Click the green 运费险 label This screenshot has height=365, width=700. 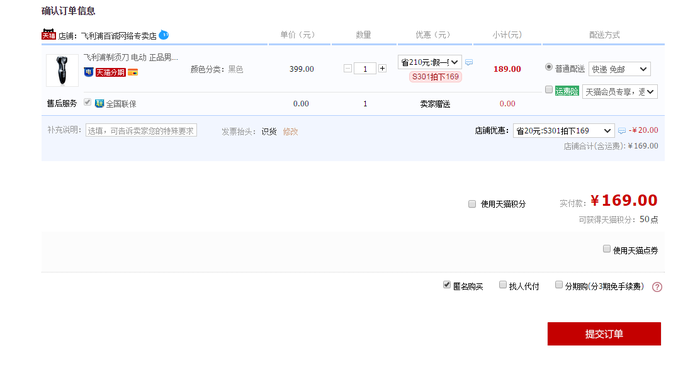click(x=567, y=91)
